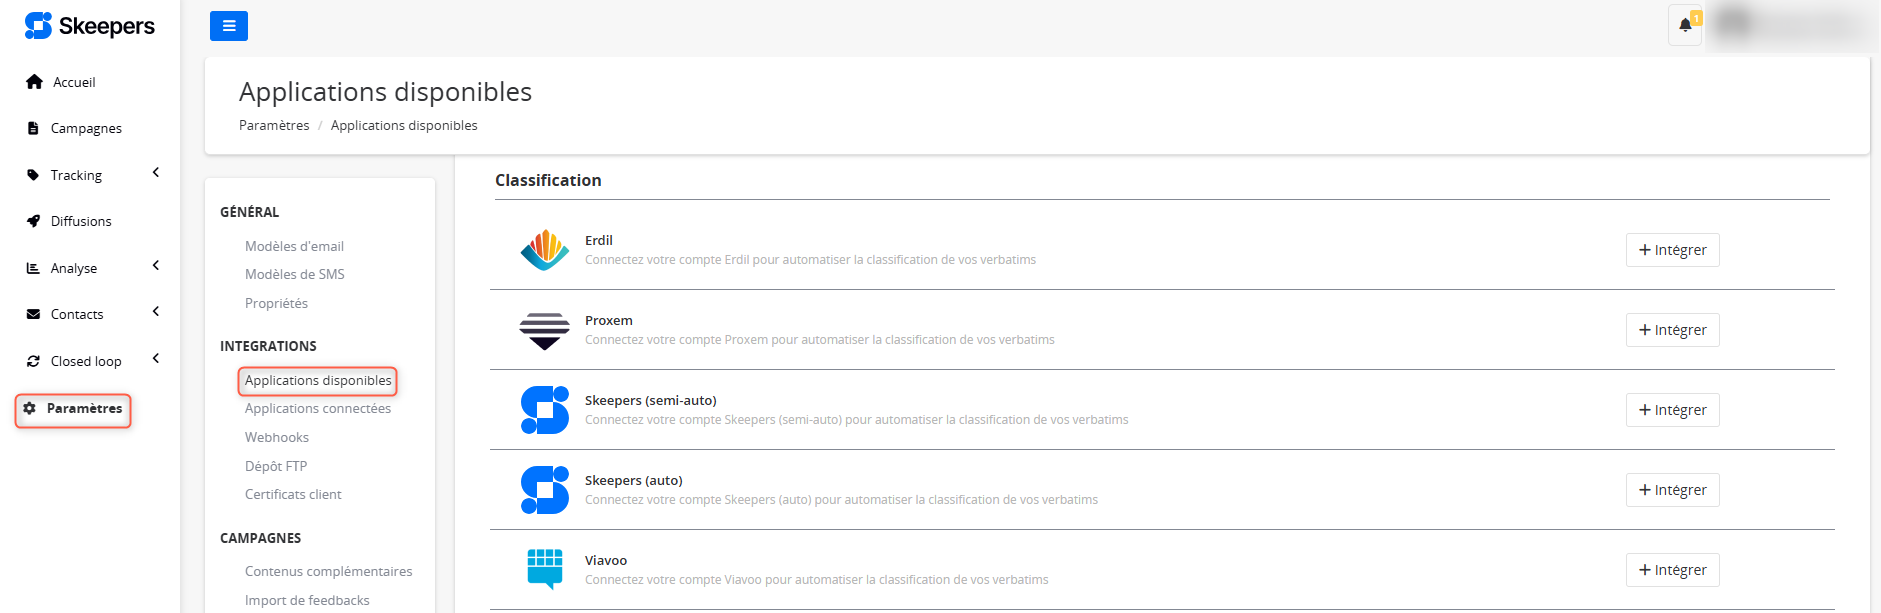Click the Accueil home icon
Image resolution: width=1881 pixels, height=613 pixels.
tap(34, 82)
